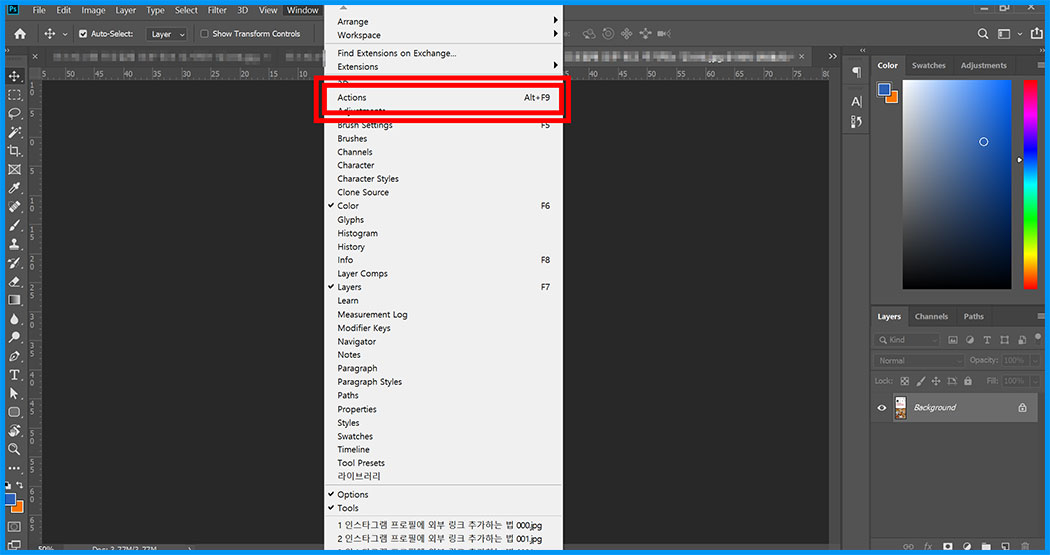Click the delete layer trash icon
The image size is (1050, 555).
click(x=1025, y=546)
